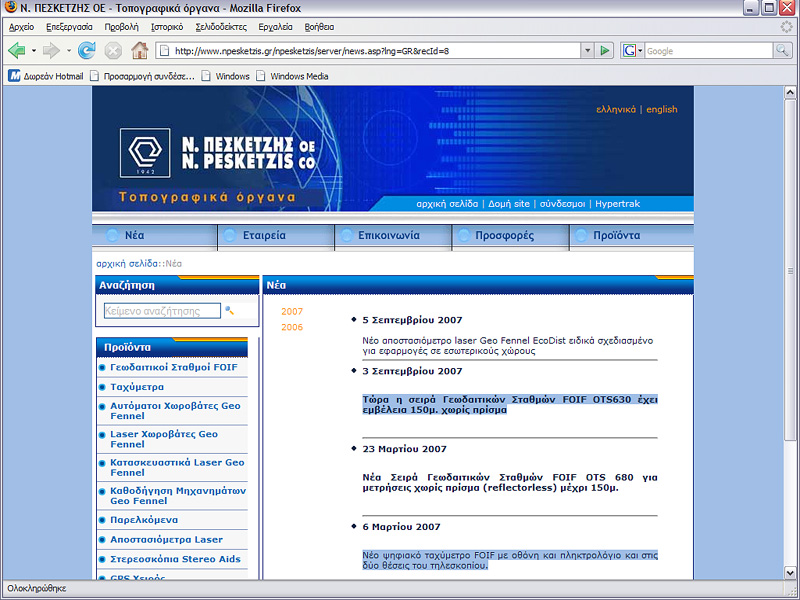The width and height of the screenshot is (800, 600).
Task: Open the Δωρεάν Hotmail bookmark
Action: [45, 76]
